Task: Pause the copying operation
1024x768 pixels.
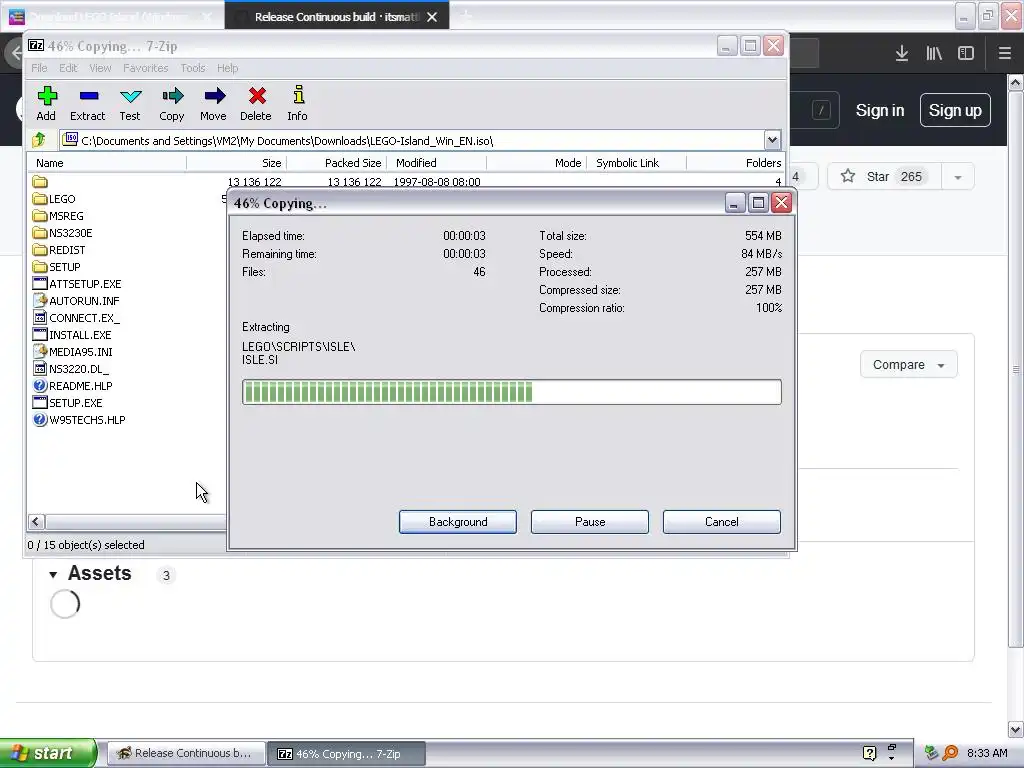Action: pyautogui.click(x=590, y=522)
